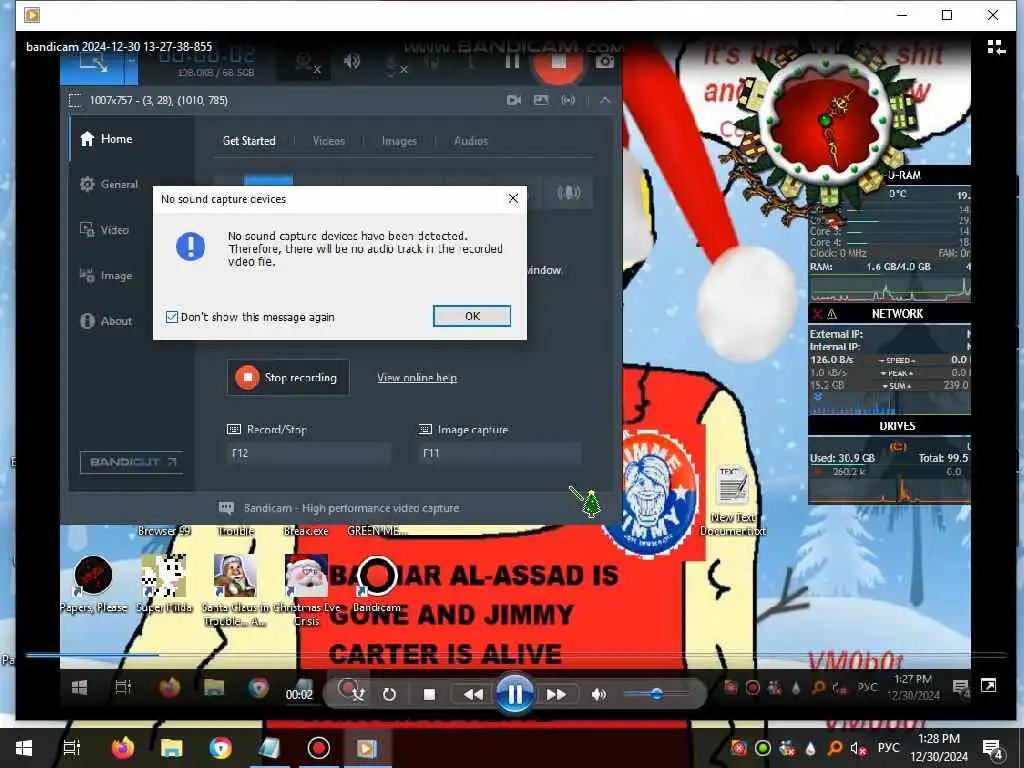Click the selection rectangle icon beside 1007x757

click(75, 100)
